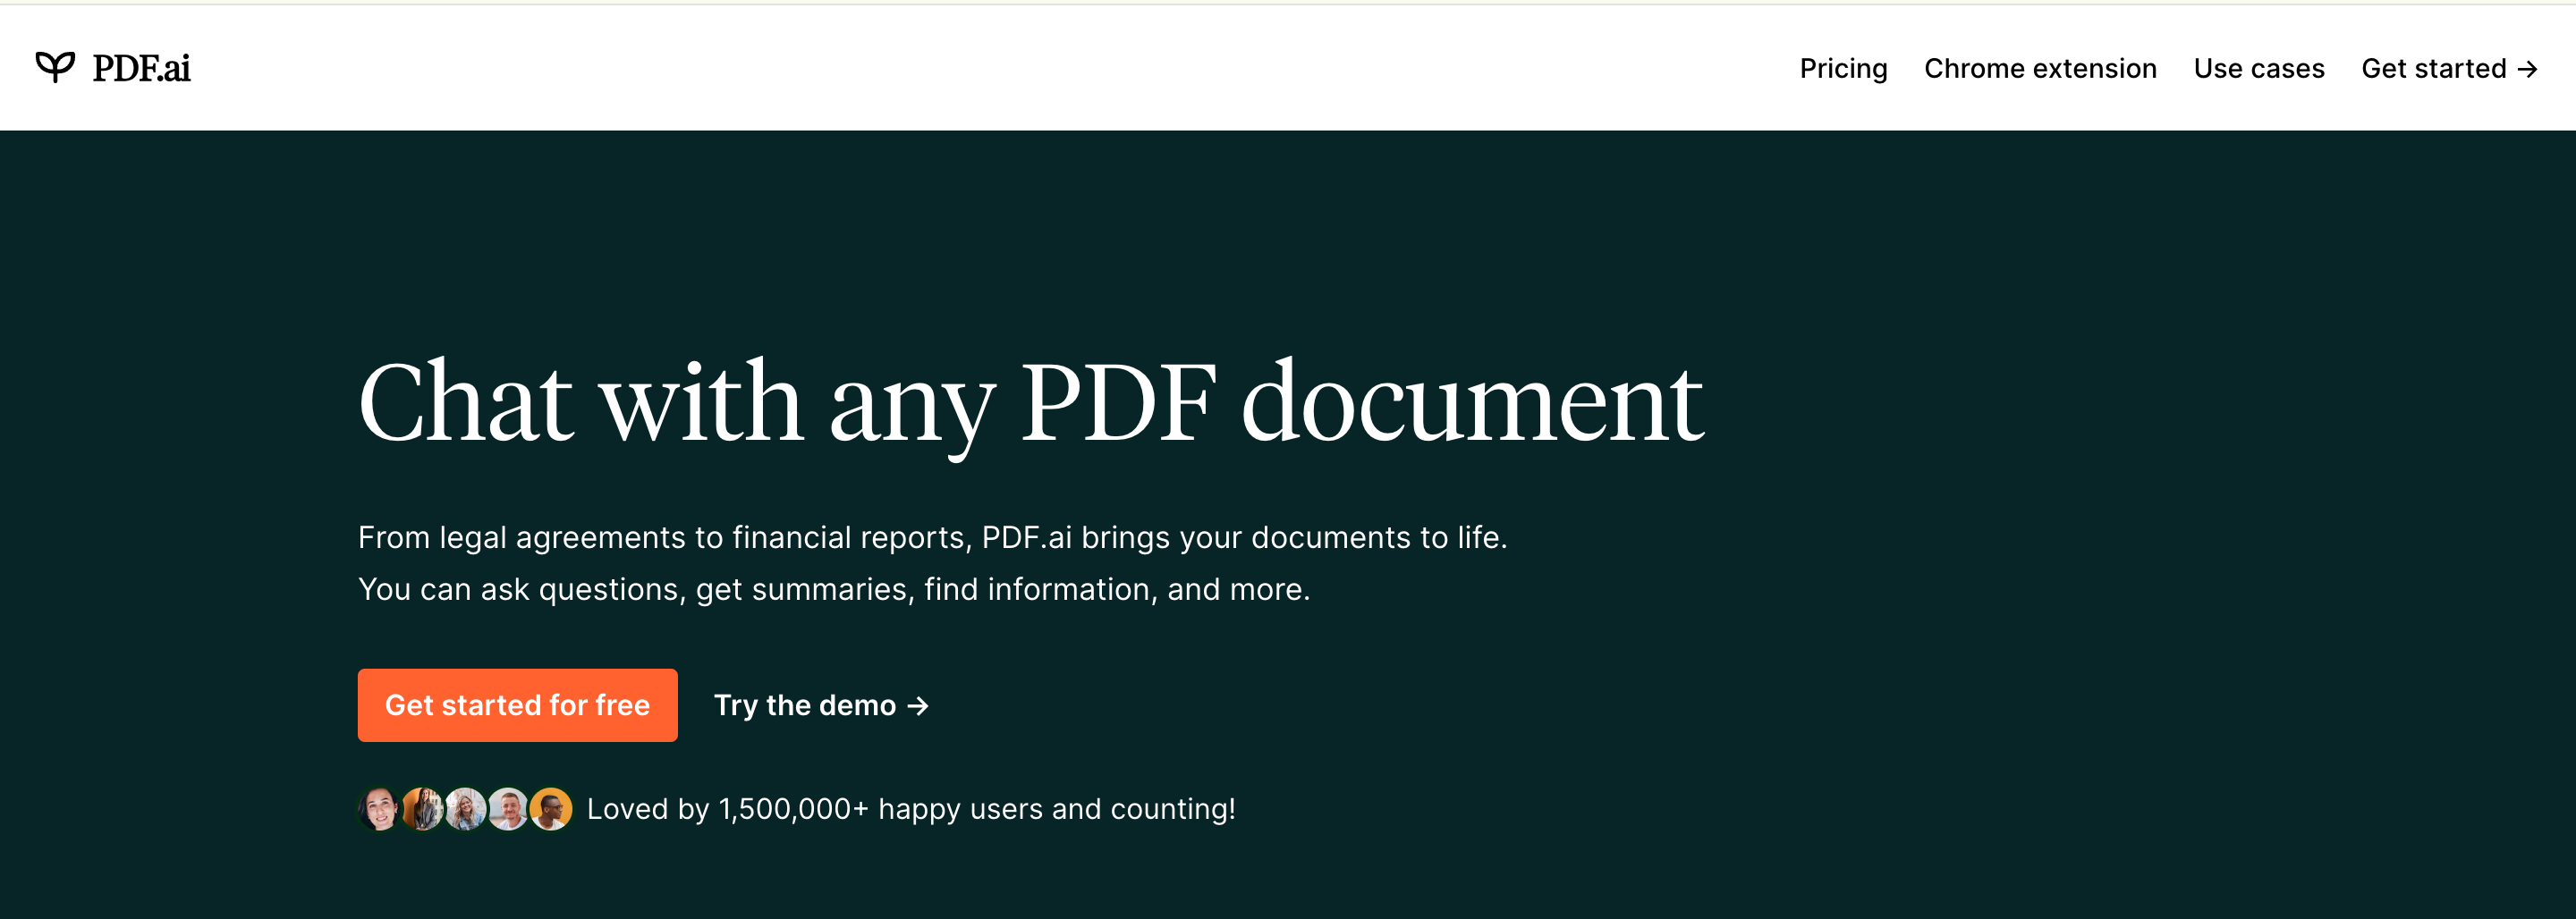Click the Chat with any PDF headline
2576x919 pixels.
pyautogui.click(x=1030, y=398)
